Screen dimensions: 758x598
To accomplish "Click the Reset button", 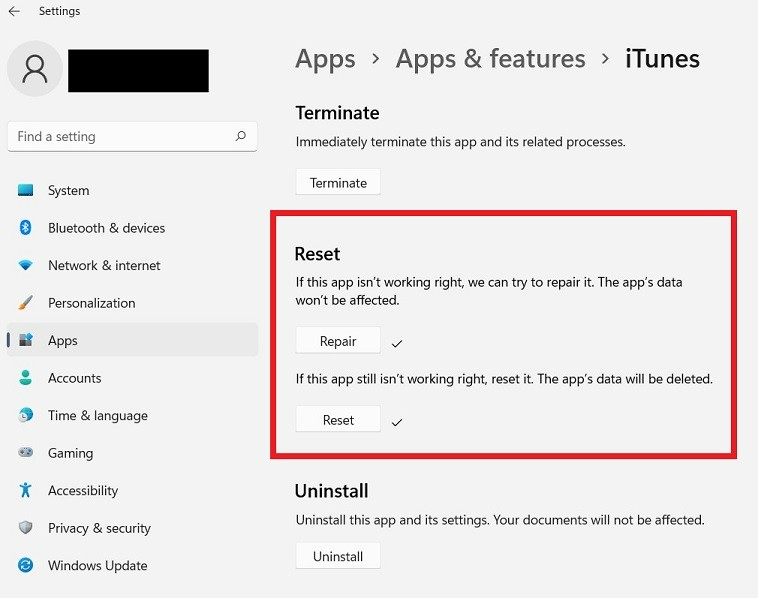I will pos(338,420).
